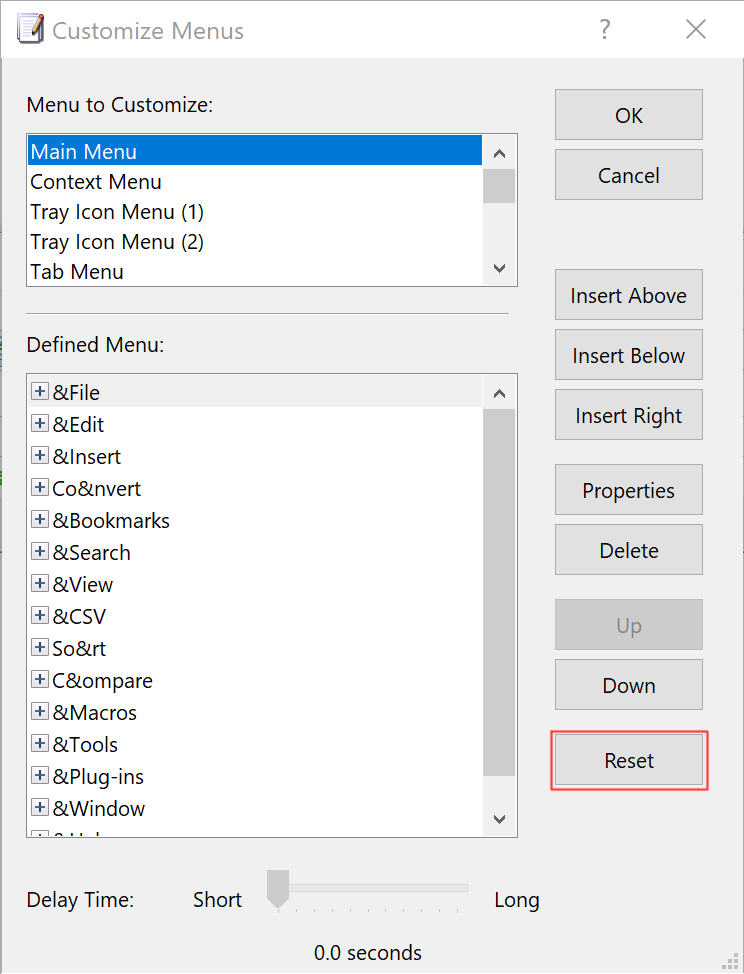Image resolution: width=744 pixels, height=974 pixels.
Task: Click scrollbar thumb in Menu to Customize list
Action: (499, 186)
